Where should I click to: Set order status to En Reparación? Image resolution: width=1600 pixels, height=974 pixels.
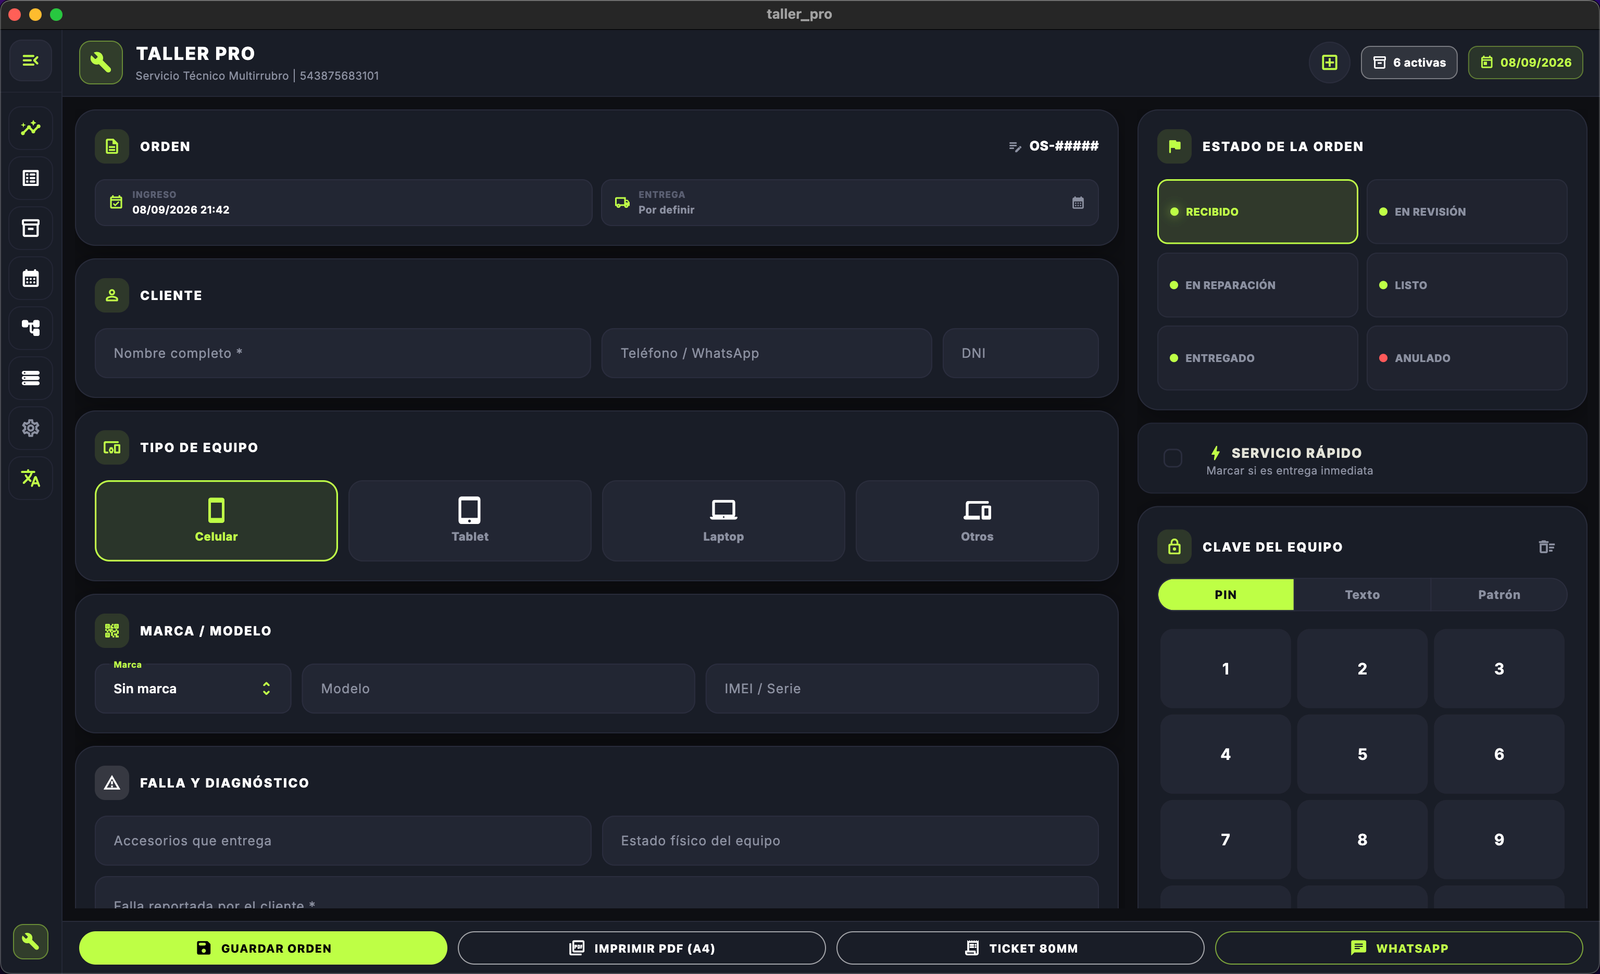pyautogui.click(x=1258, y=285)
